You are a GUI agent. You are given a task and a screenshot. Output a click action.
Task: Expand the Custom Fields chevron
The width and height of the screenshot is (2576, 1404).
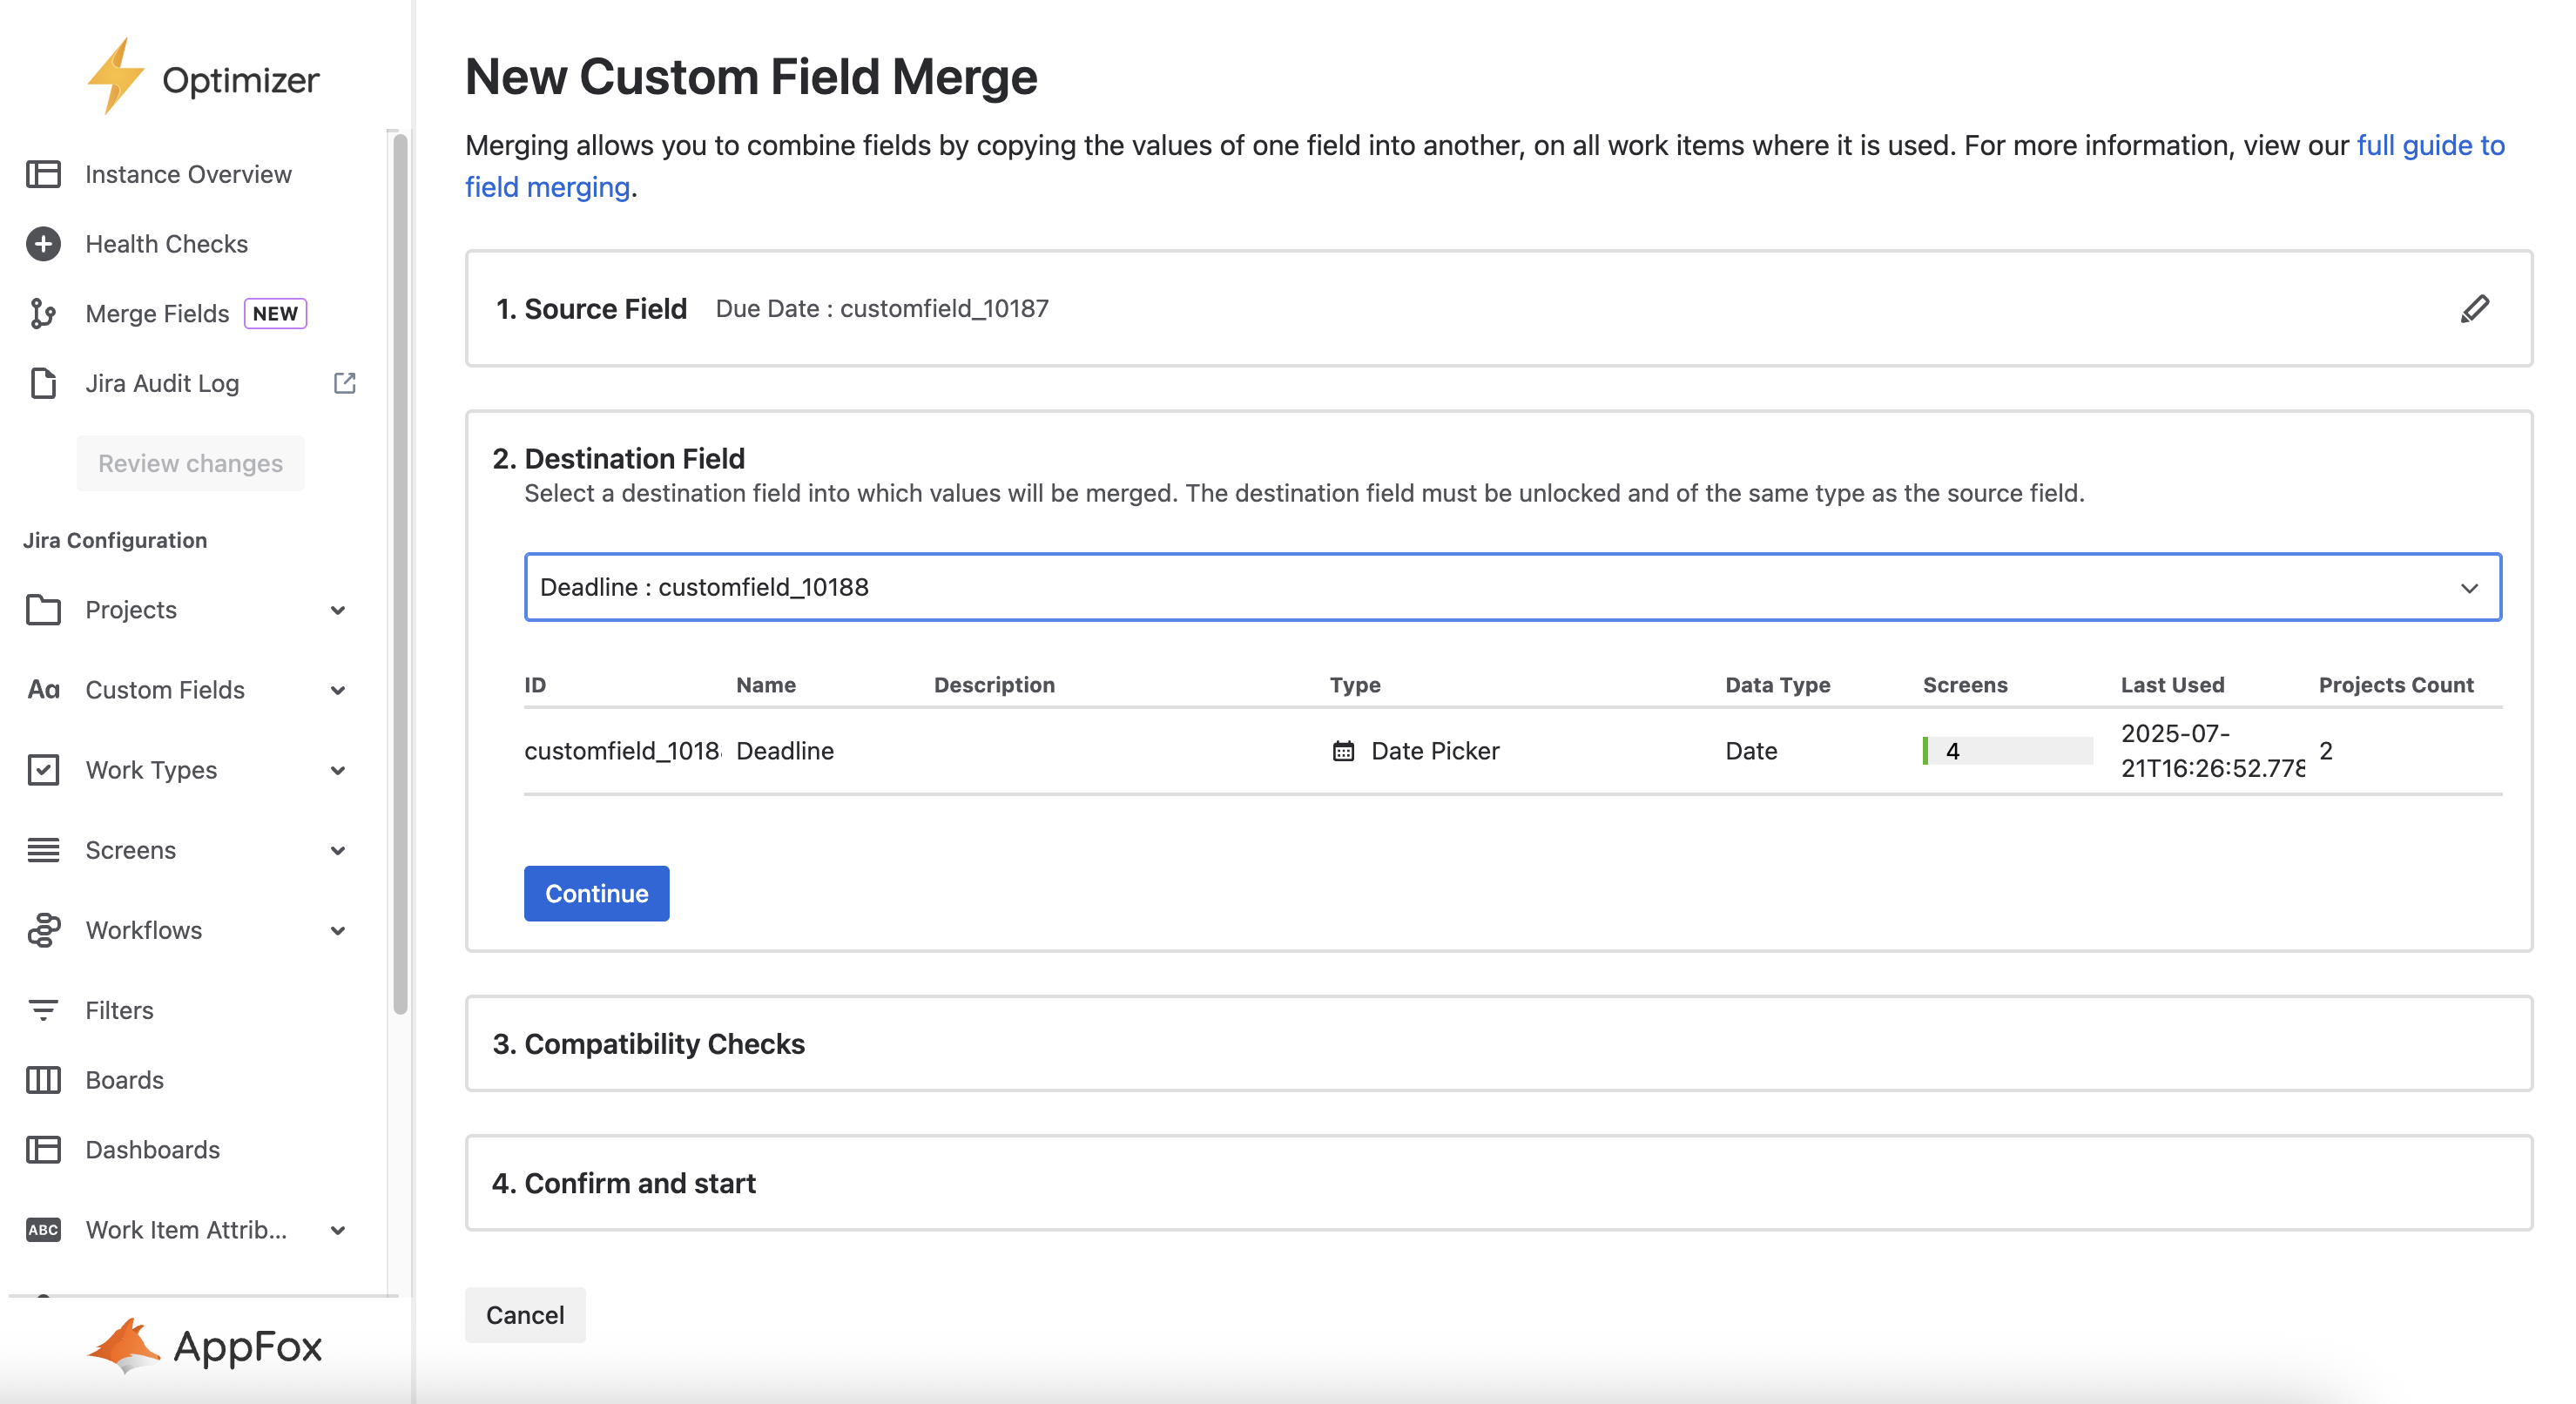pos(338,690)
